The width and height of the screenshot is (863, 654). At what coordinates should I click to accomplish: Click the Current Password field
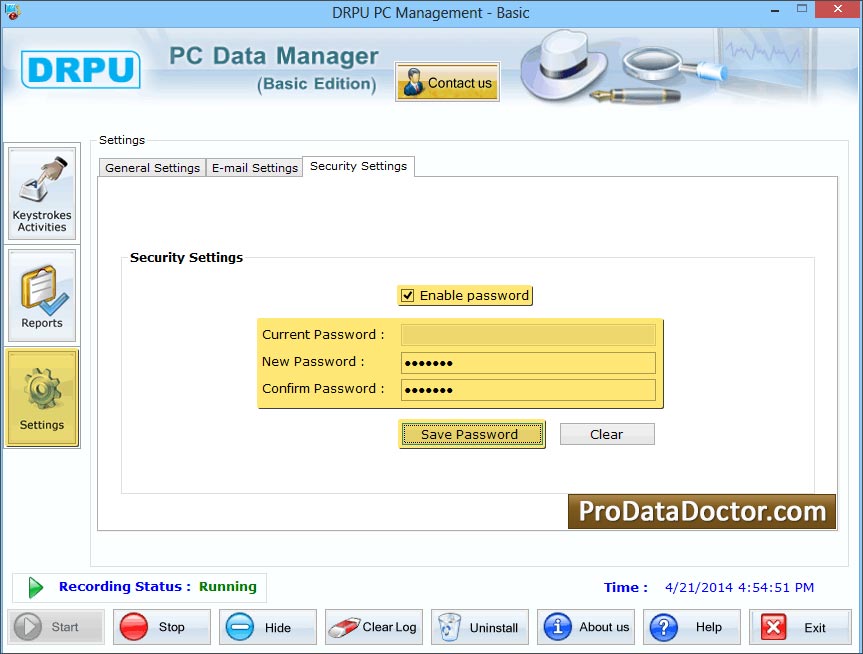pyautogui.click(x=528, y=335)
